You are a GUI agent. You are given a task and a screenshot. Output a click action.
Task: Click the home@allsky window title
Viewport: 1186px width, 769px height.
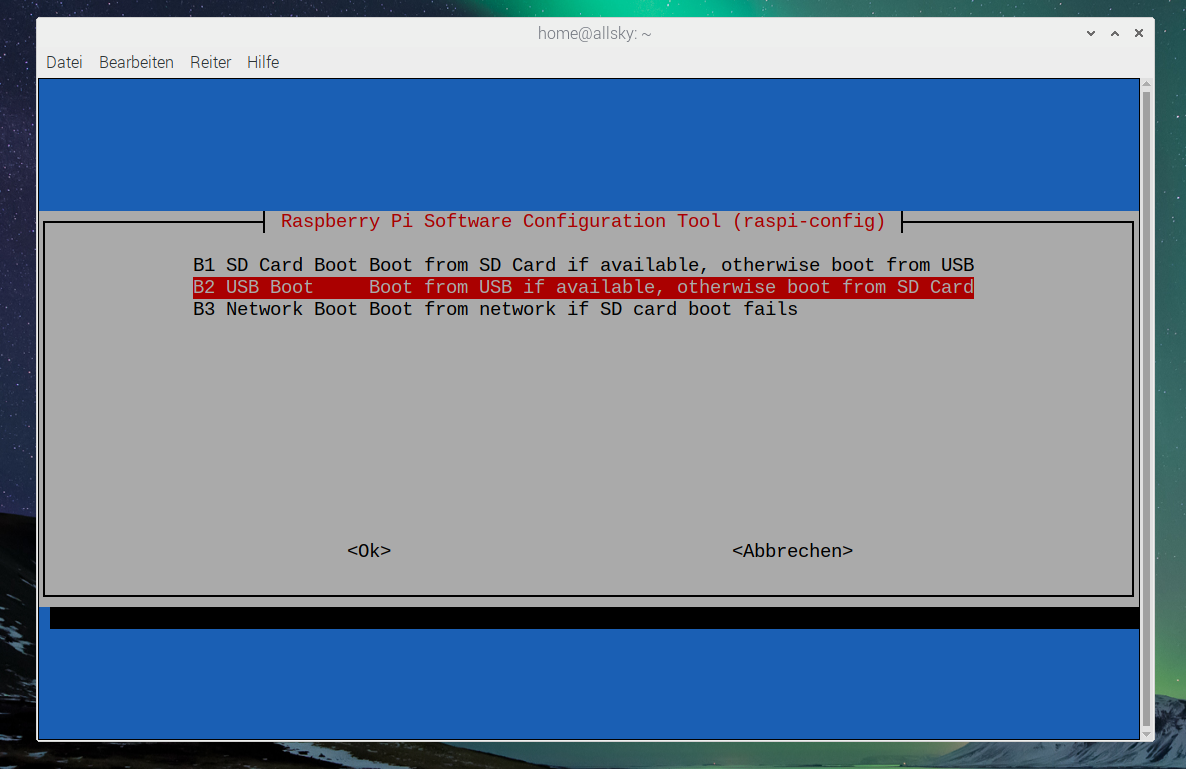[x=595, y=33]
